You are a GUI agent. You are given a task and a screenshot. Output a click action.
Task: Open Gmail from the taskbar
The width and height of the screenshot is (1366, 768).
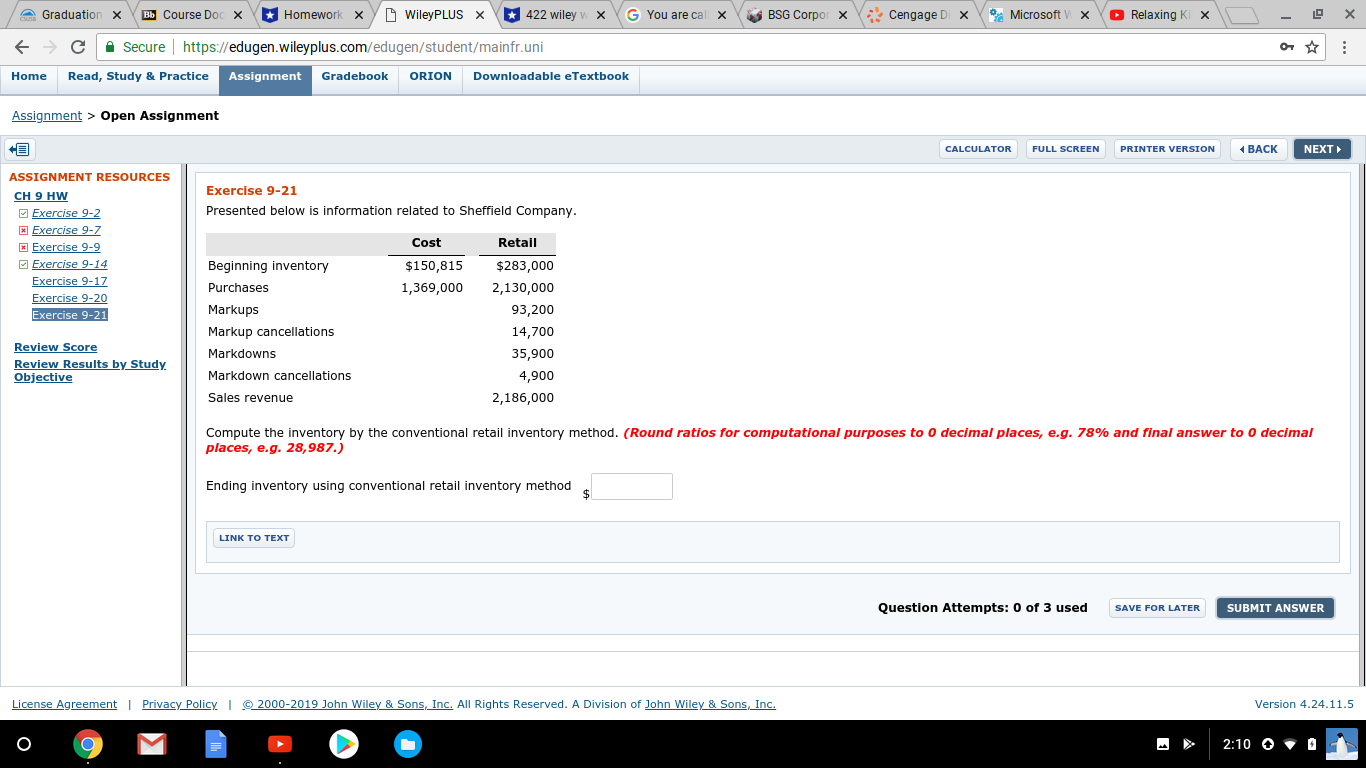coord(152,744)
